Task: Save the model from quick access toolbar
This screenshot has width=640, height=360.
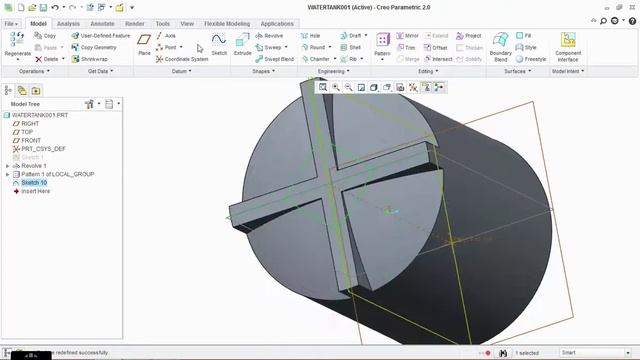Action: click(43, 7)
